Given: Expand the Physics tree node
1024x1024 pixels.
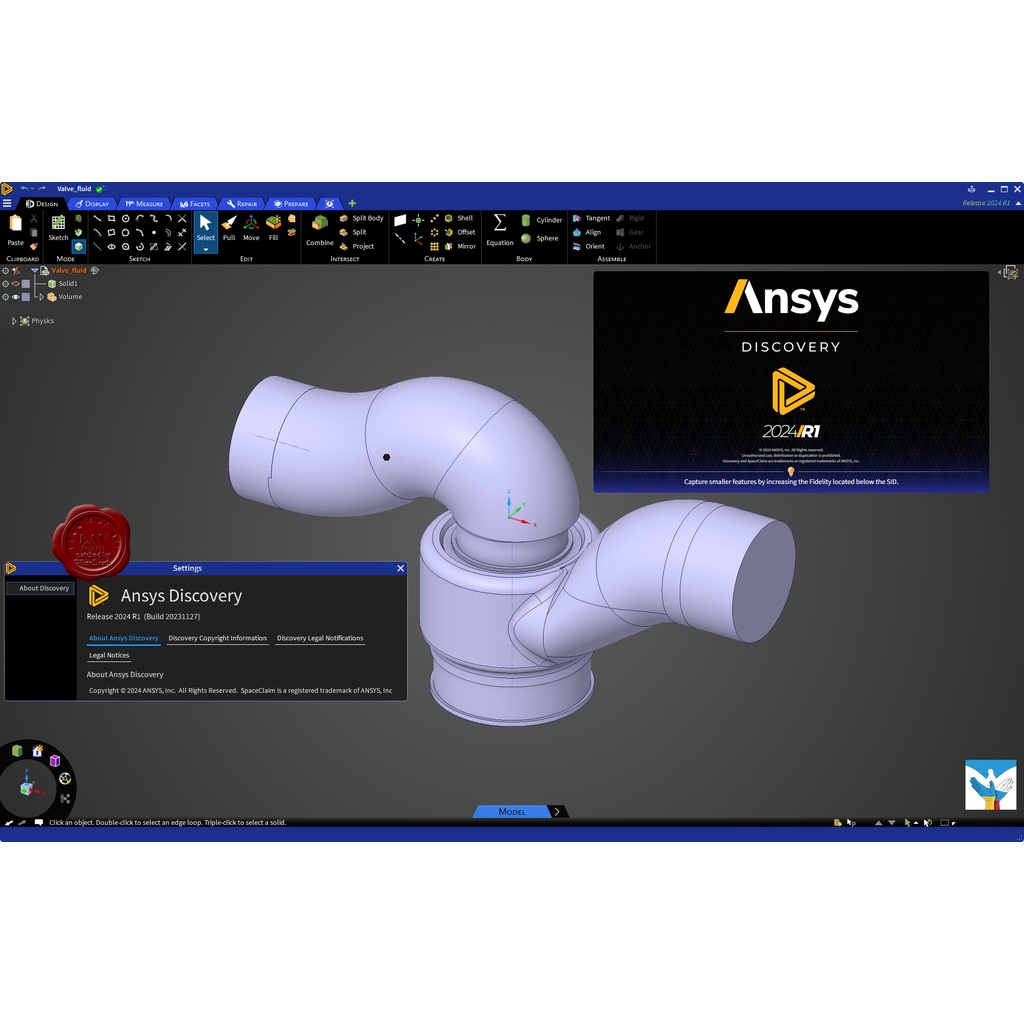Looking at the screenshot, I should 14,320.
